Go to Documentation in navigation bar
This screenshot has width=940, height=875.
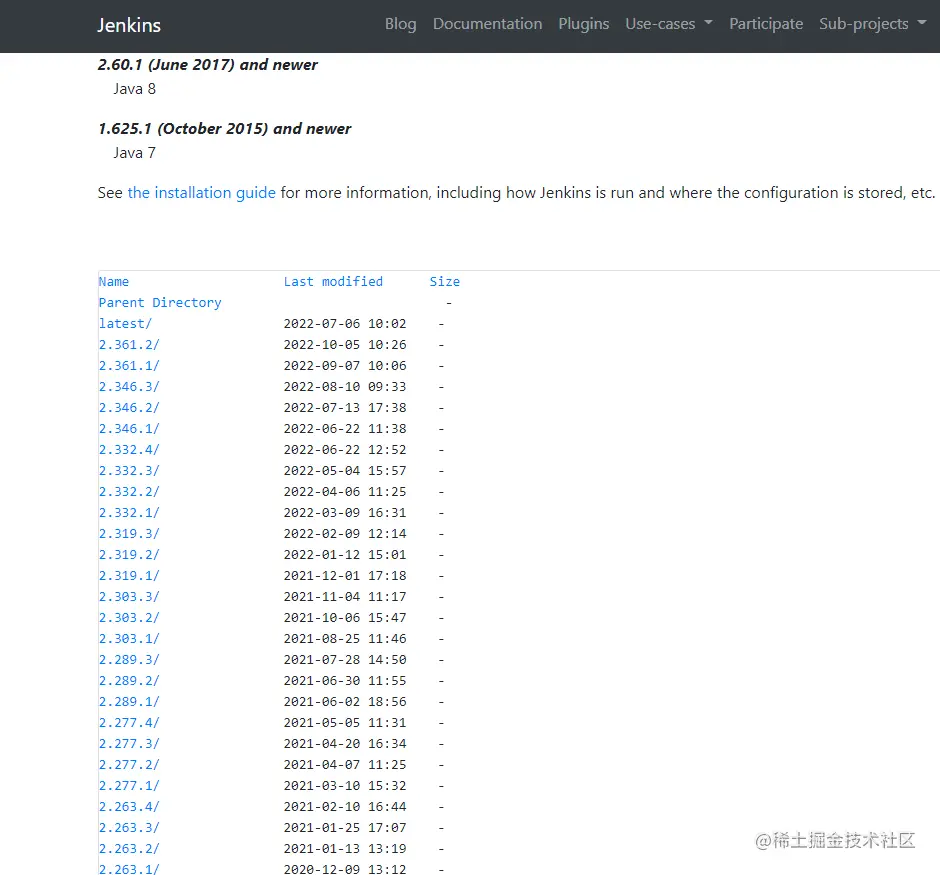pos(487,24)
